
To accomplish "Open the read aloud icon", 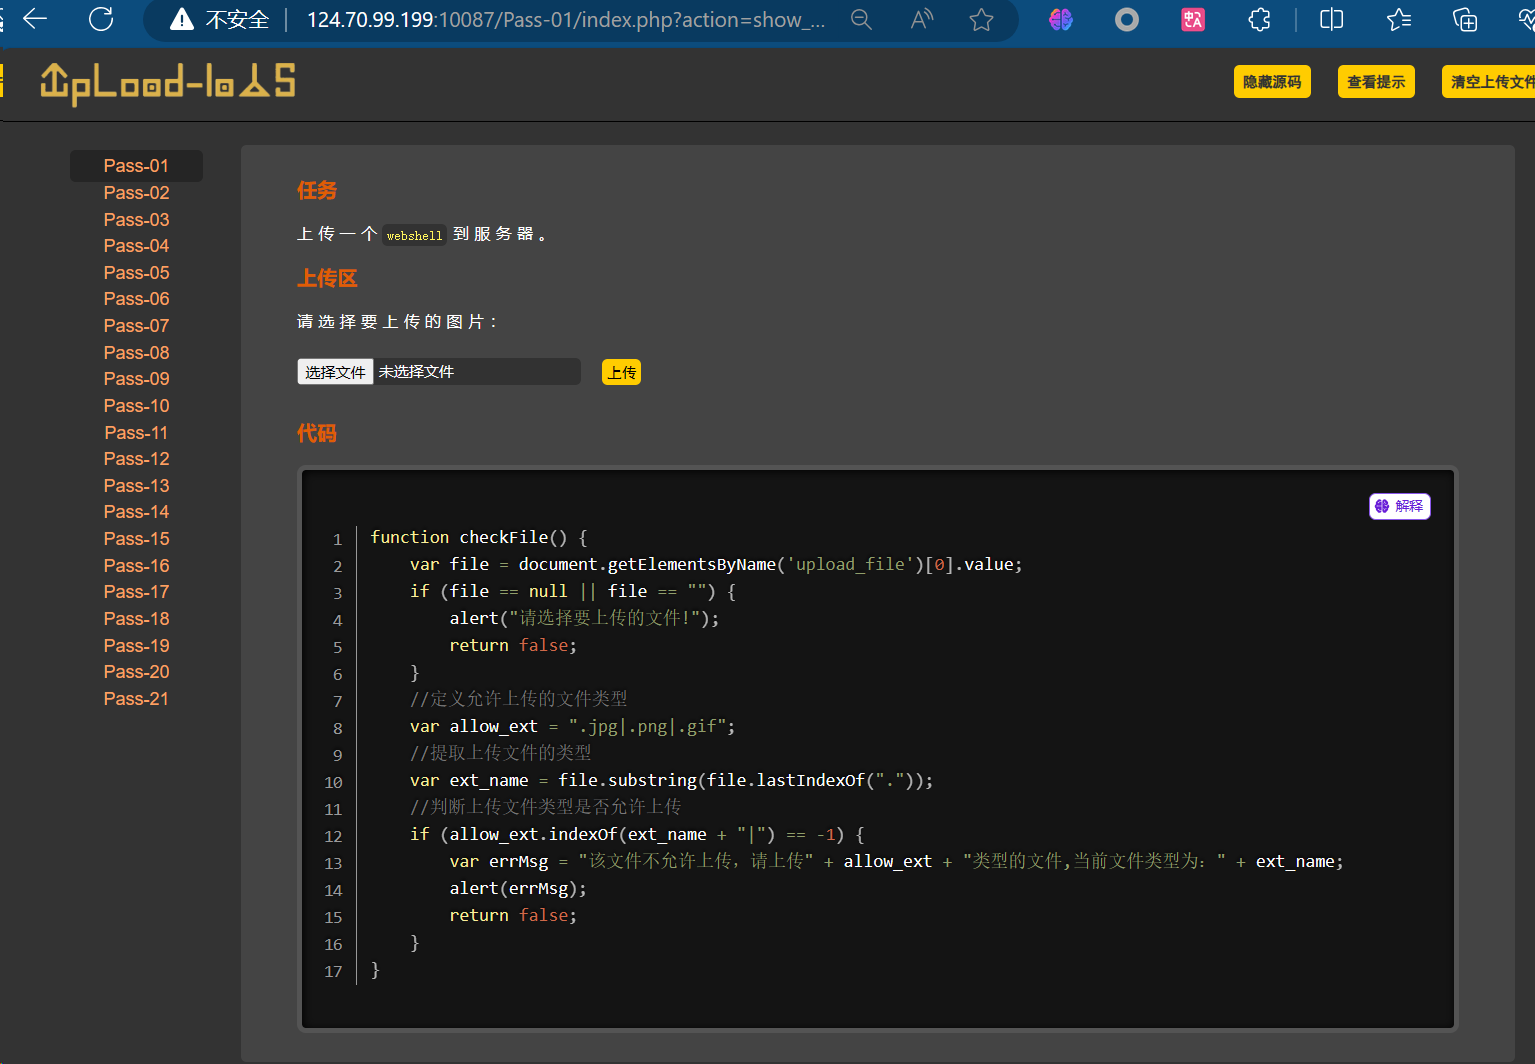I will pos(921,20).
